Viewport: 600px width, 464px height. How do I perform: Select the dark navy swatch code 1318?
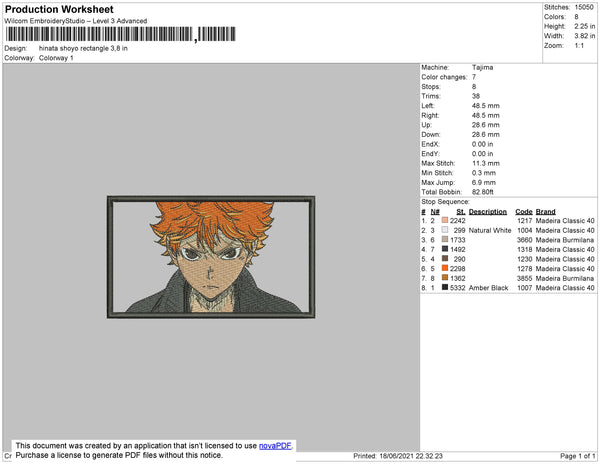445,249
